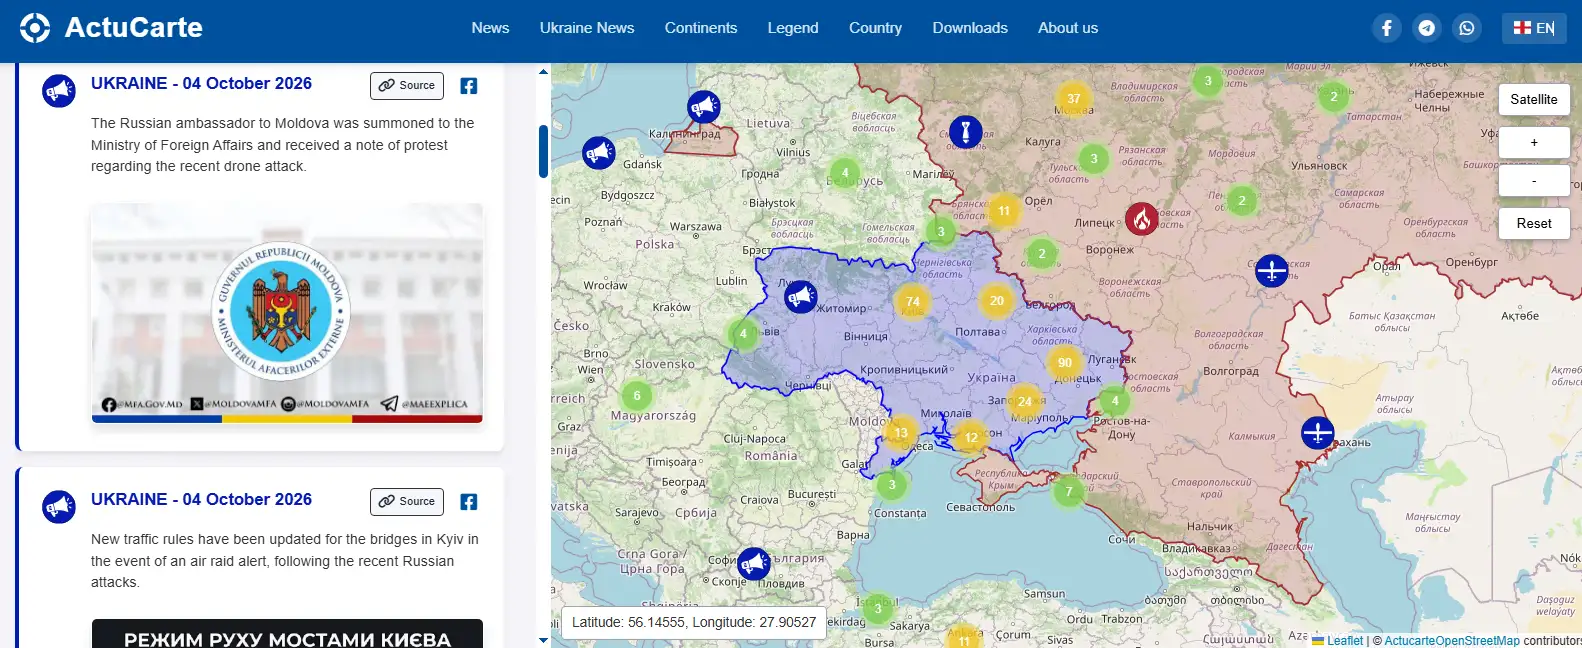Screen dimensions: 1582x648
Task: Zoom out with the minus button
Action: (x=1534, y=181)
